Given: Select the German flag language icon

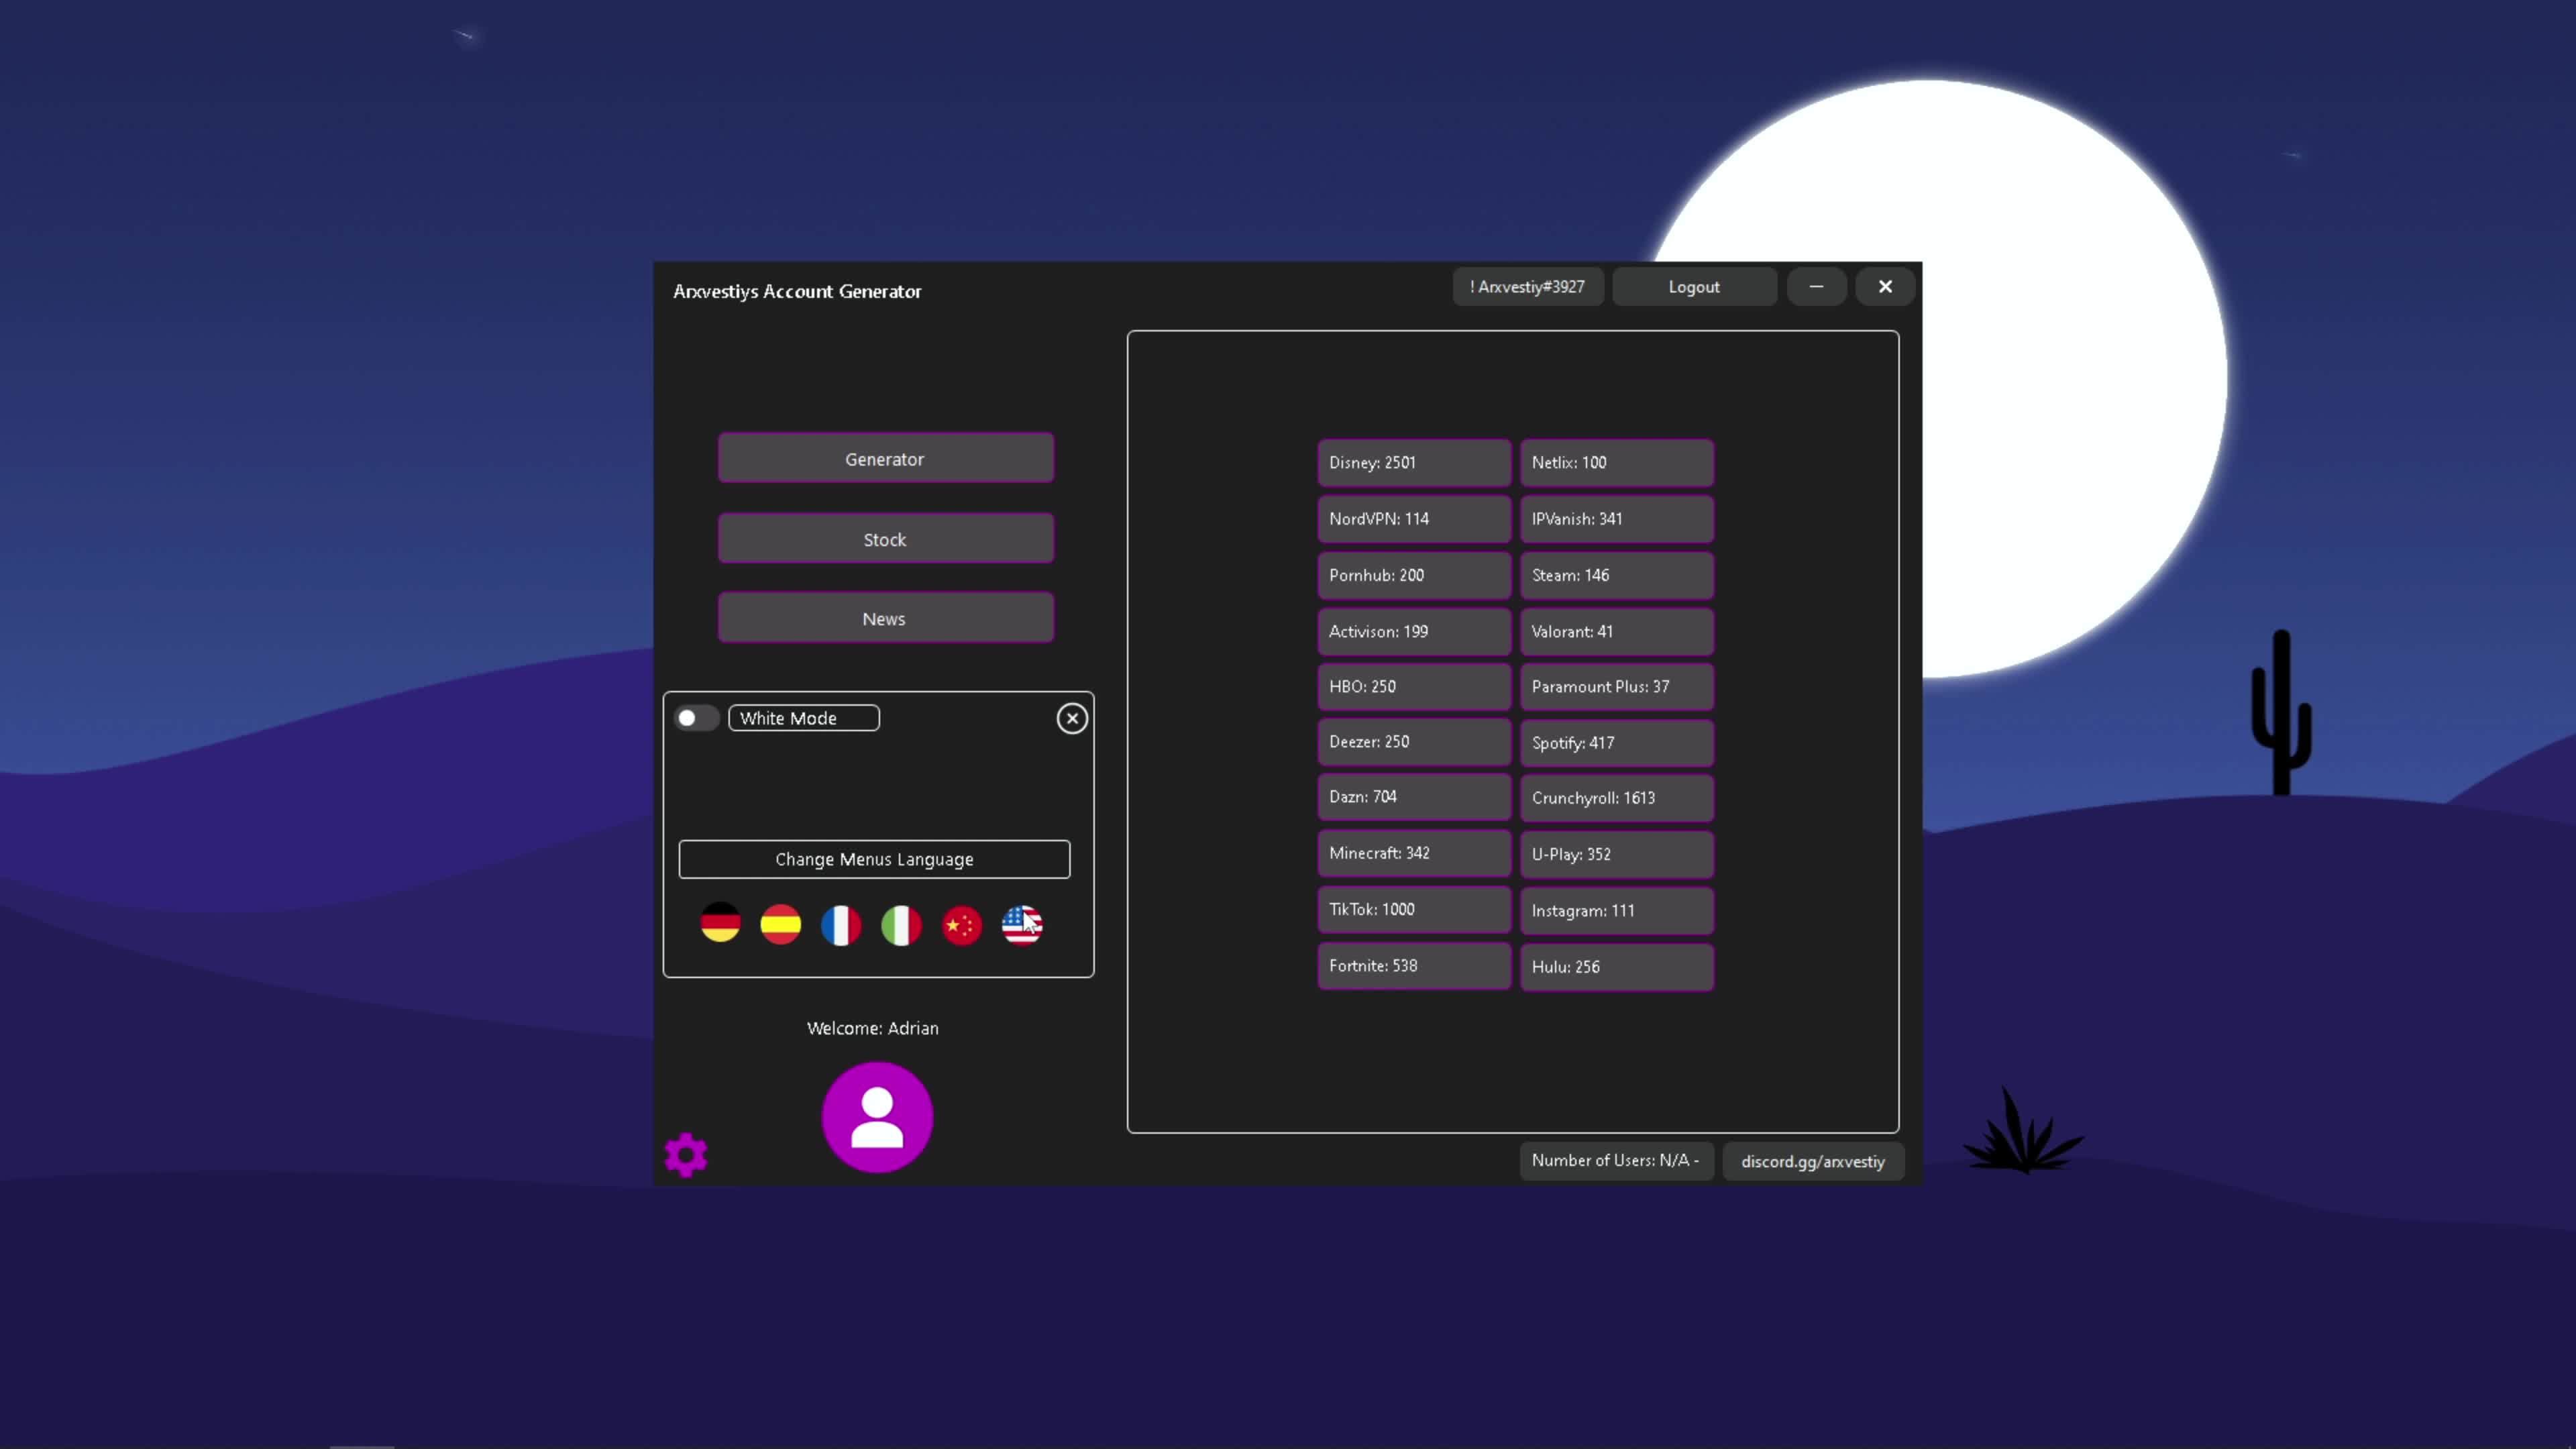Looking at the screenshot, I should pos(720,925).
